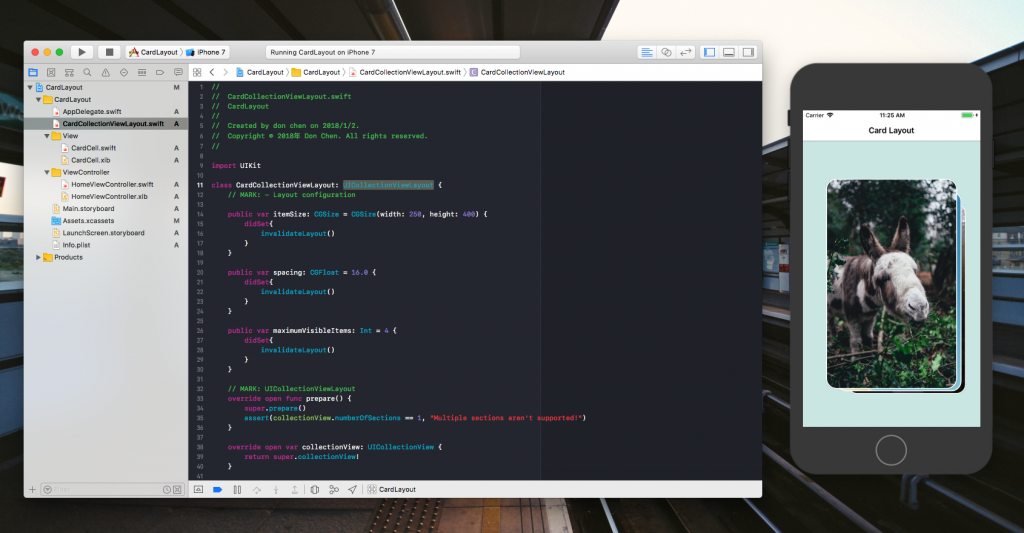The image size is (1024, 533).
Task: Open Debug Memory Graph
Action: click(334, 489)
